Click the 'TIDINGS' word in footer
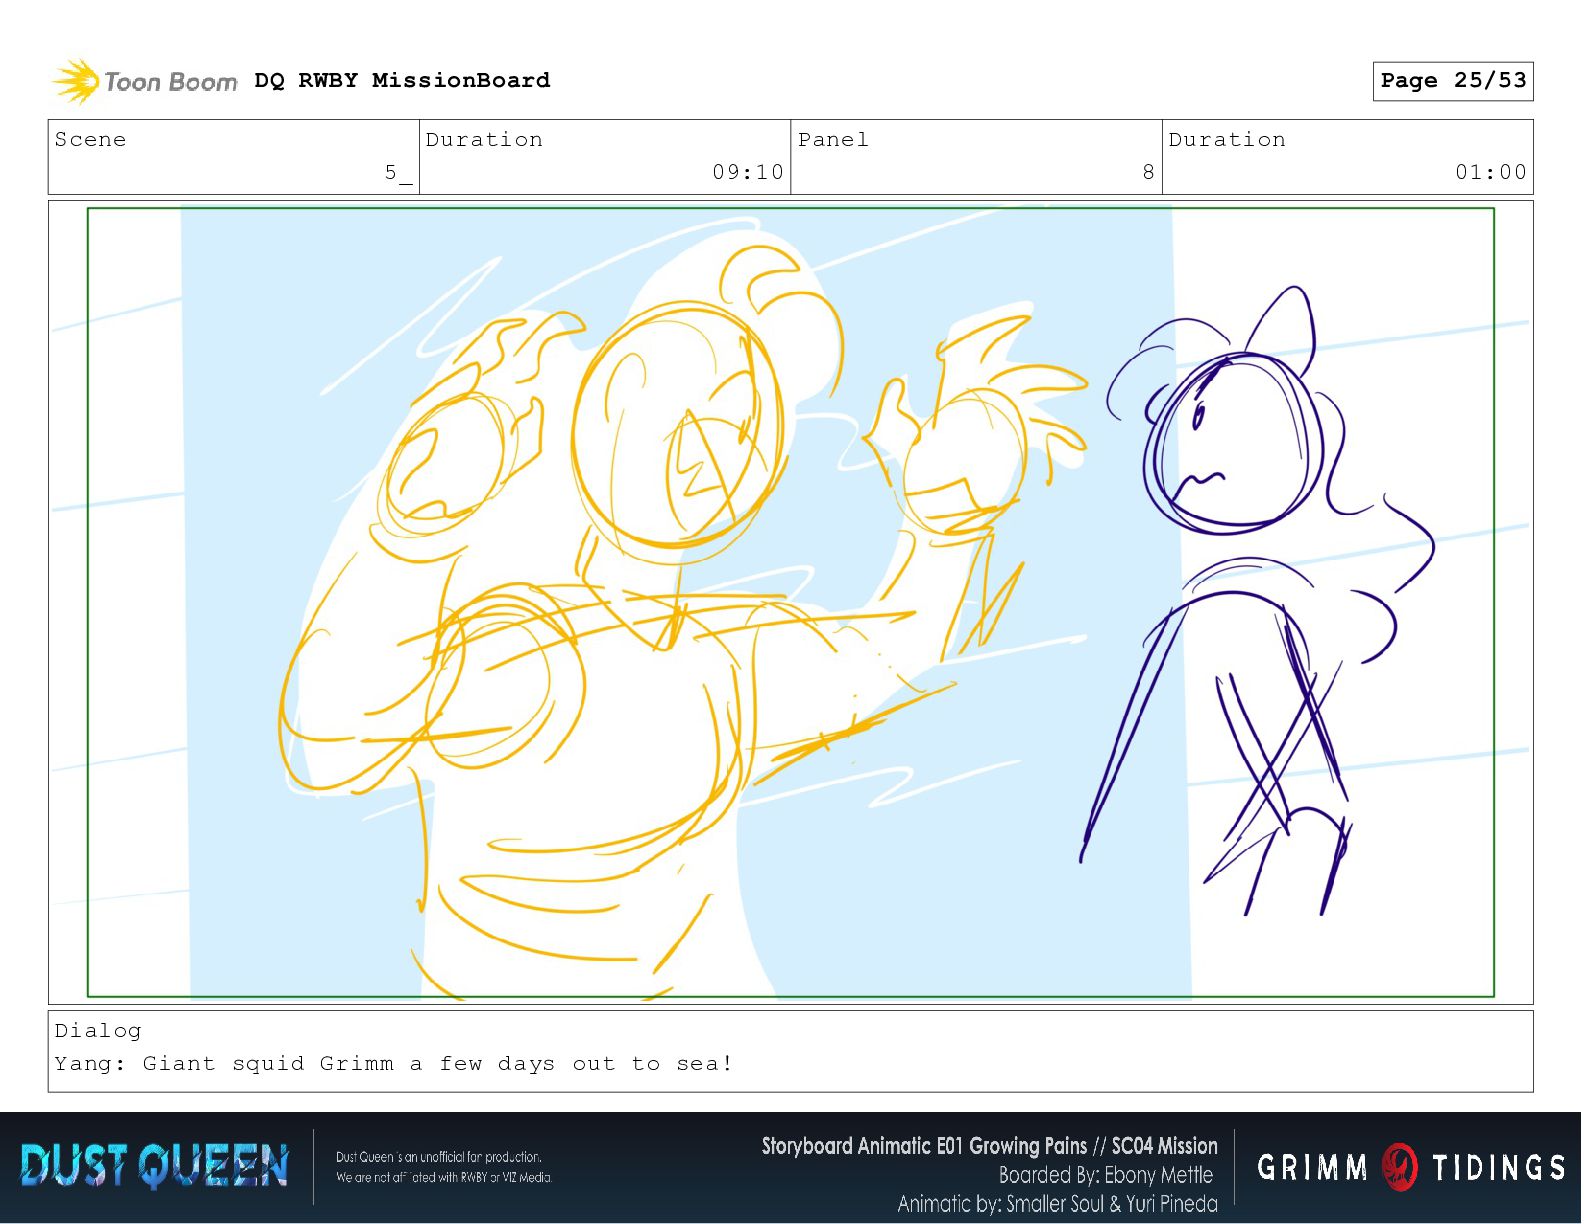1584x1224 pixels. tap(1498, 1167)
